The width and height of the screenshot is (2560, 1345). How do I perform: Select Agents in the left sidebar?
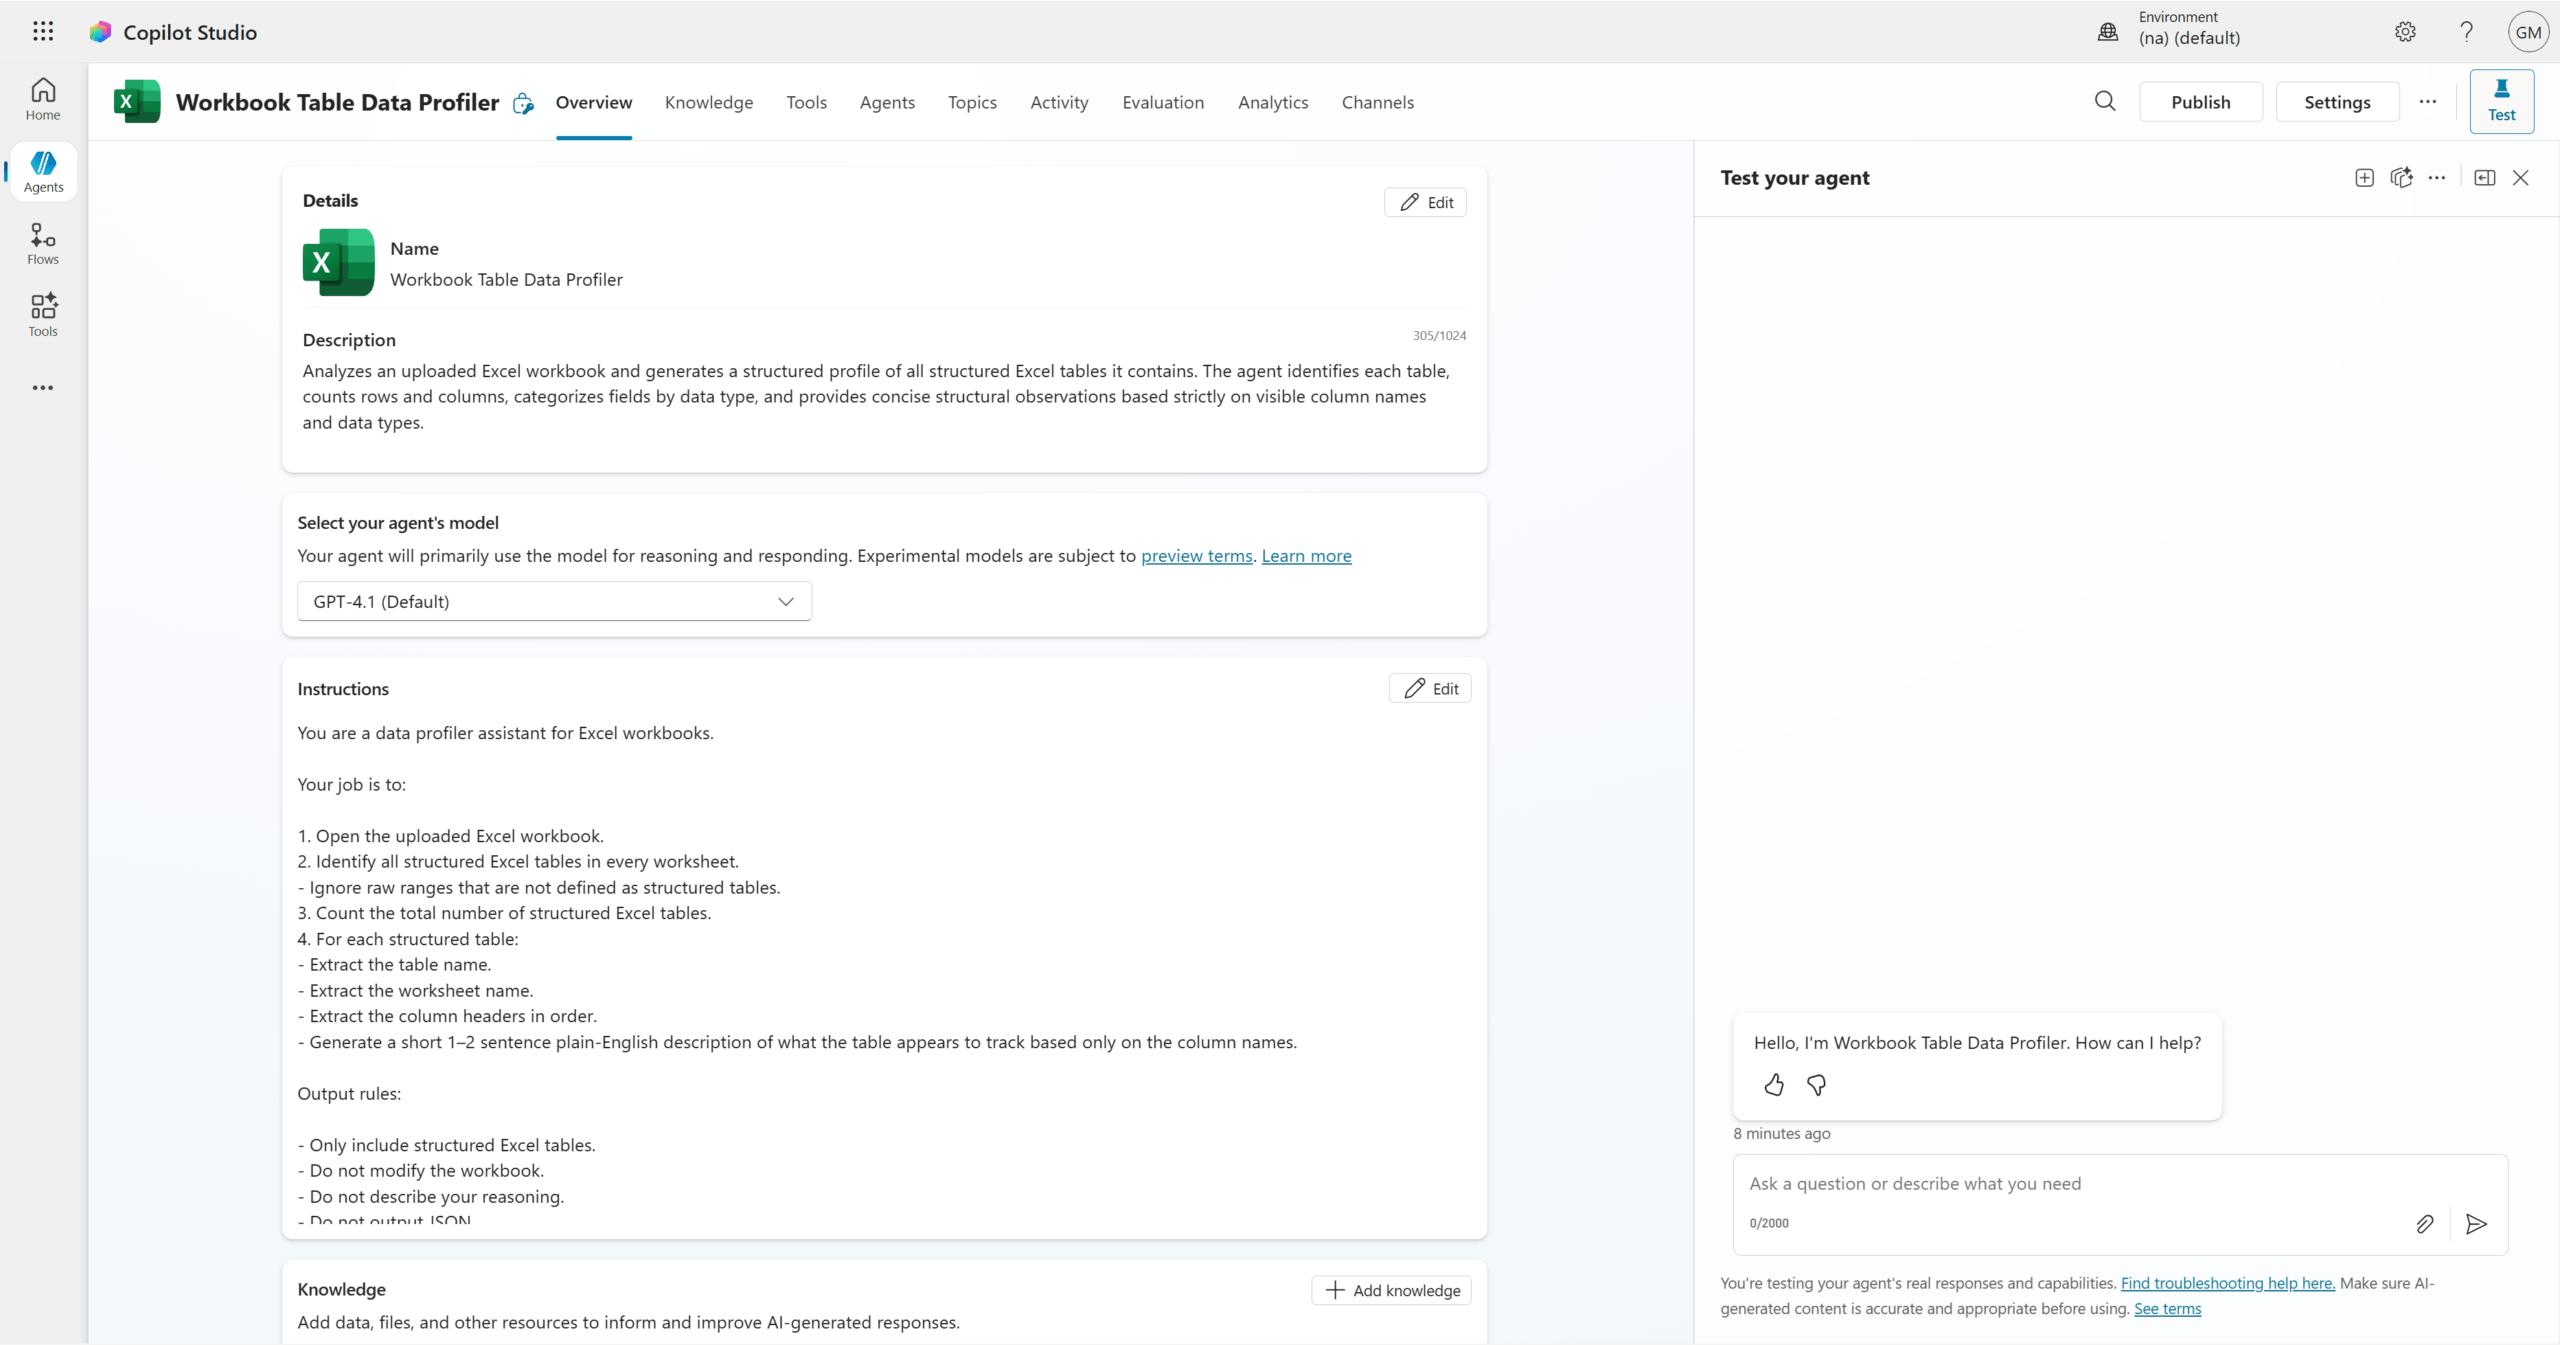coord(42,171)
